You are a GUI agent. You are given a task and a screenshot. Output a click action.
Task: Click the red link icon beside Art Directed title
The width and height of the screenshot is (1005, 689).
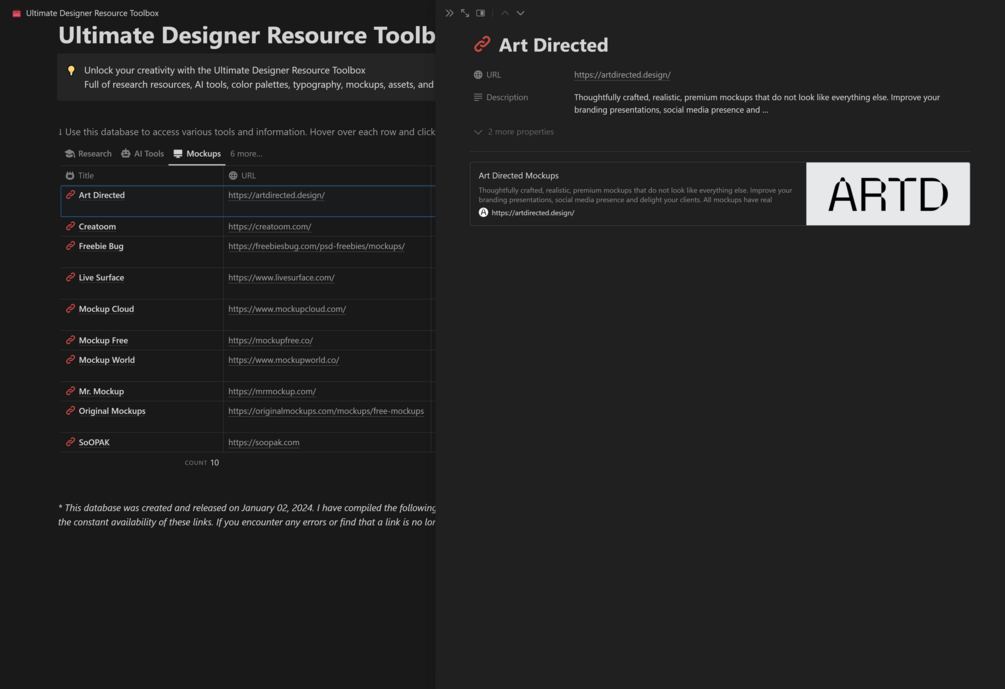point(482,45)
